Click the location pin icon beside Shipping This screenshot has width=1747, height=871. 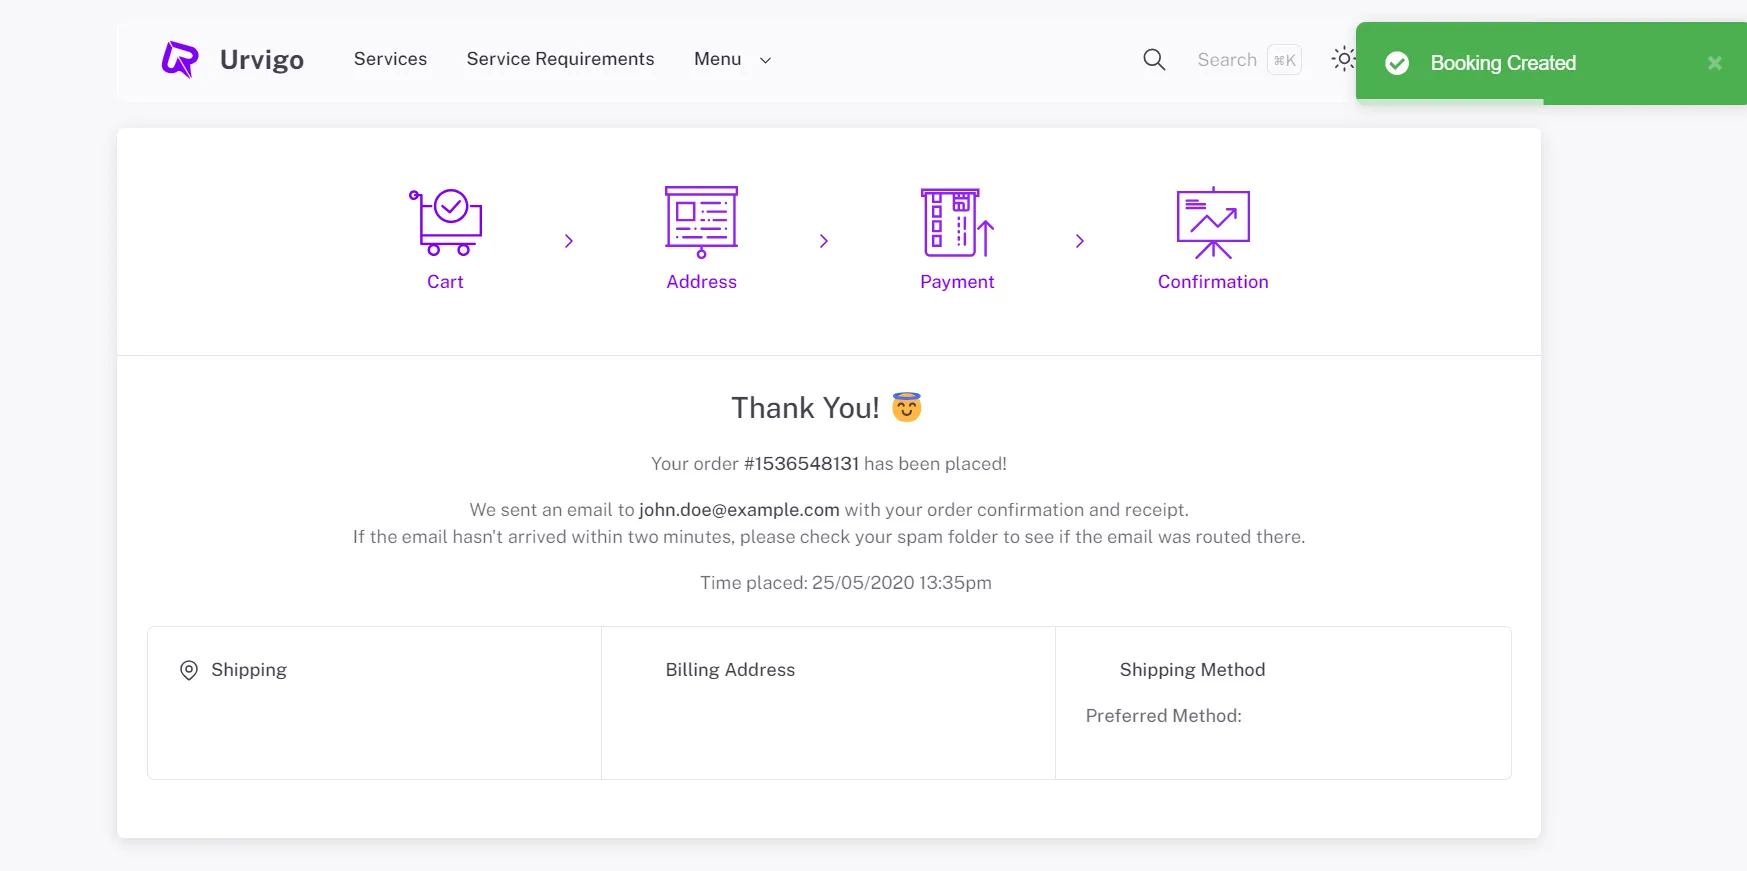click(189, 670)
